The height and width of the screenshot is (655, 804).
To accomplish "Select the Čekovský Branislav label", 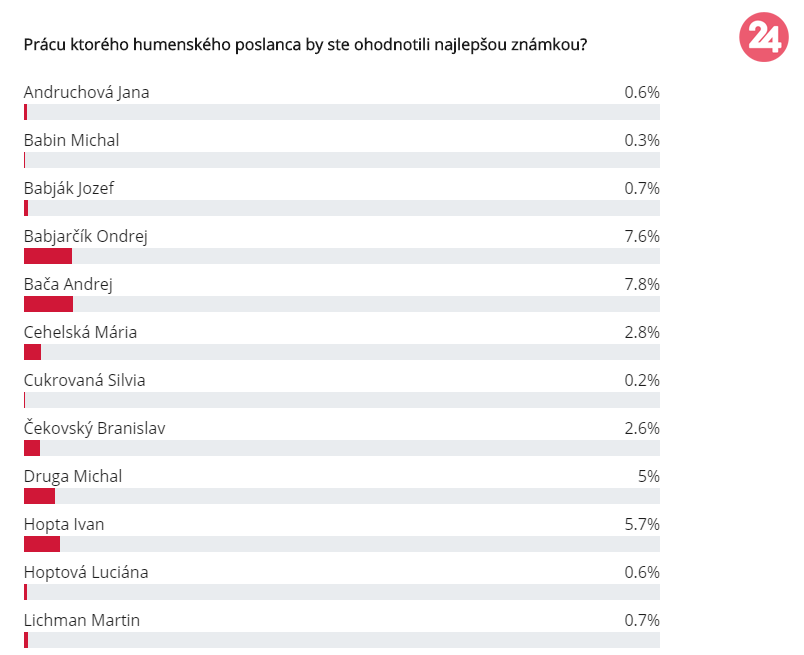I will [x=94, y=428].
